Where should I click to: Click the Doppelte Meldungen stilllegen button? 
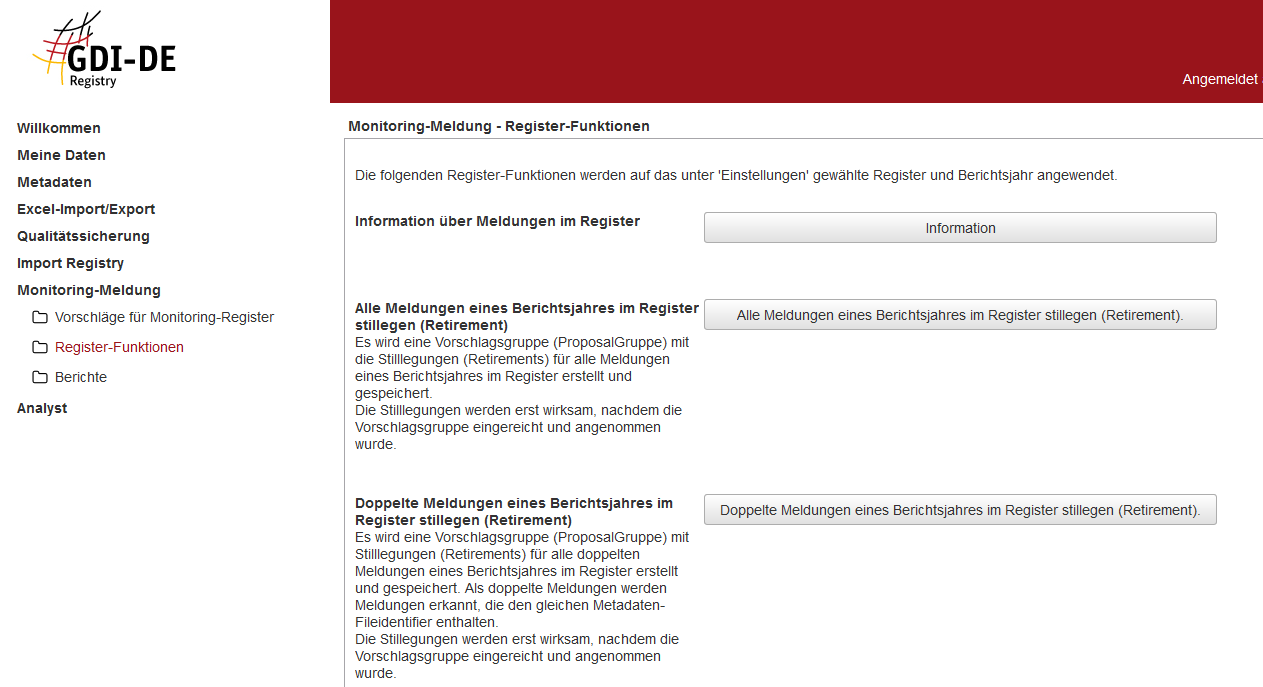960,510
